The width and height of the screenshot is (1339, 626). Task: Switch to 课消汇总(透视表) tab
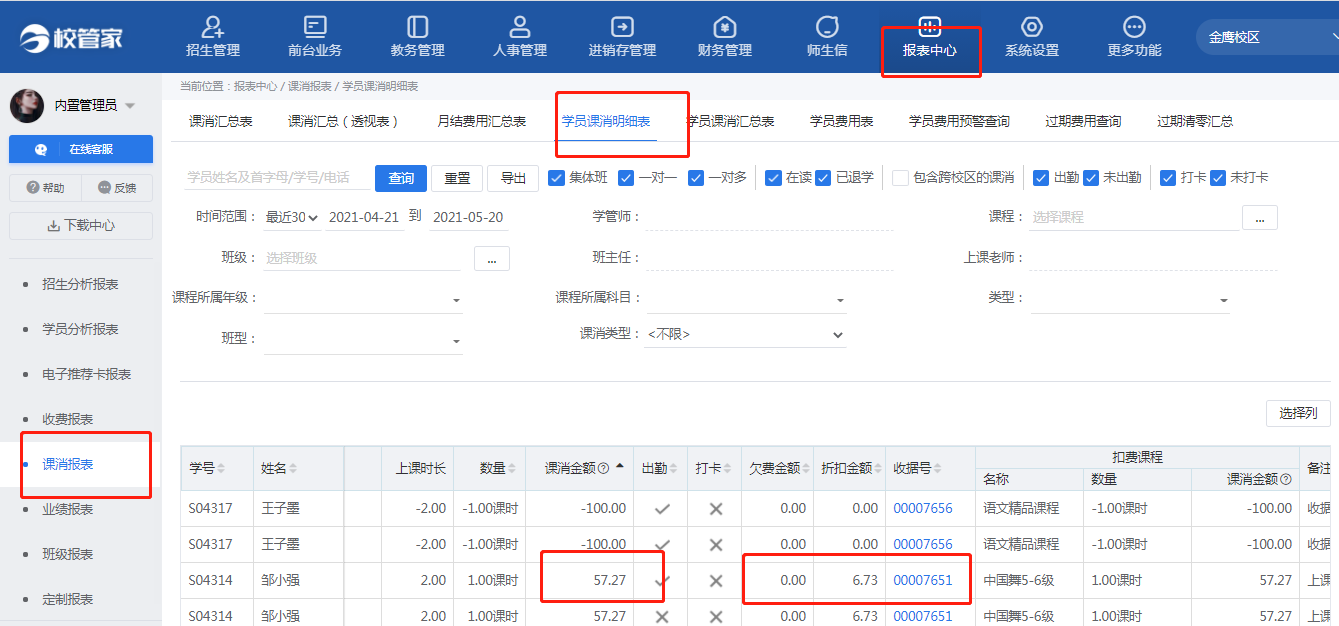[344, 121]
